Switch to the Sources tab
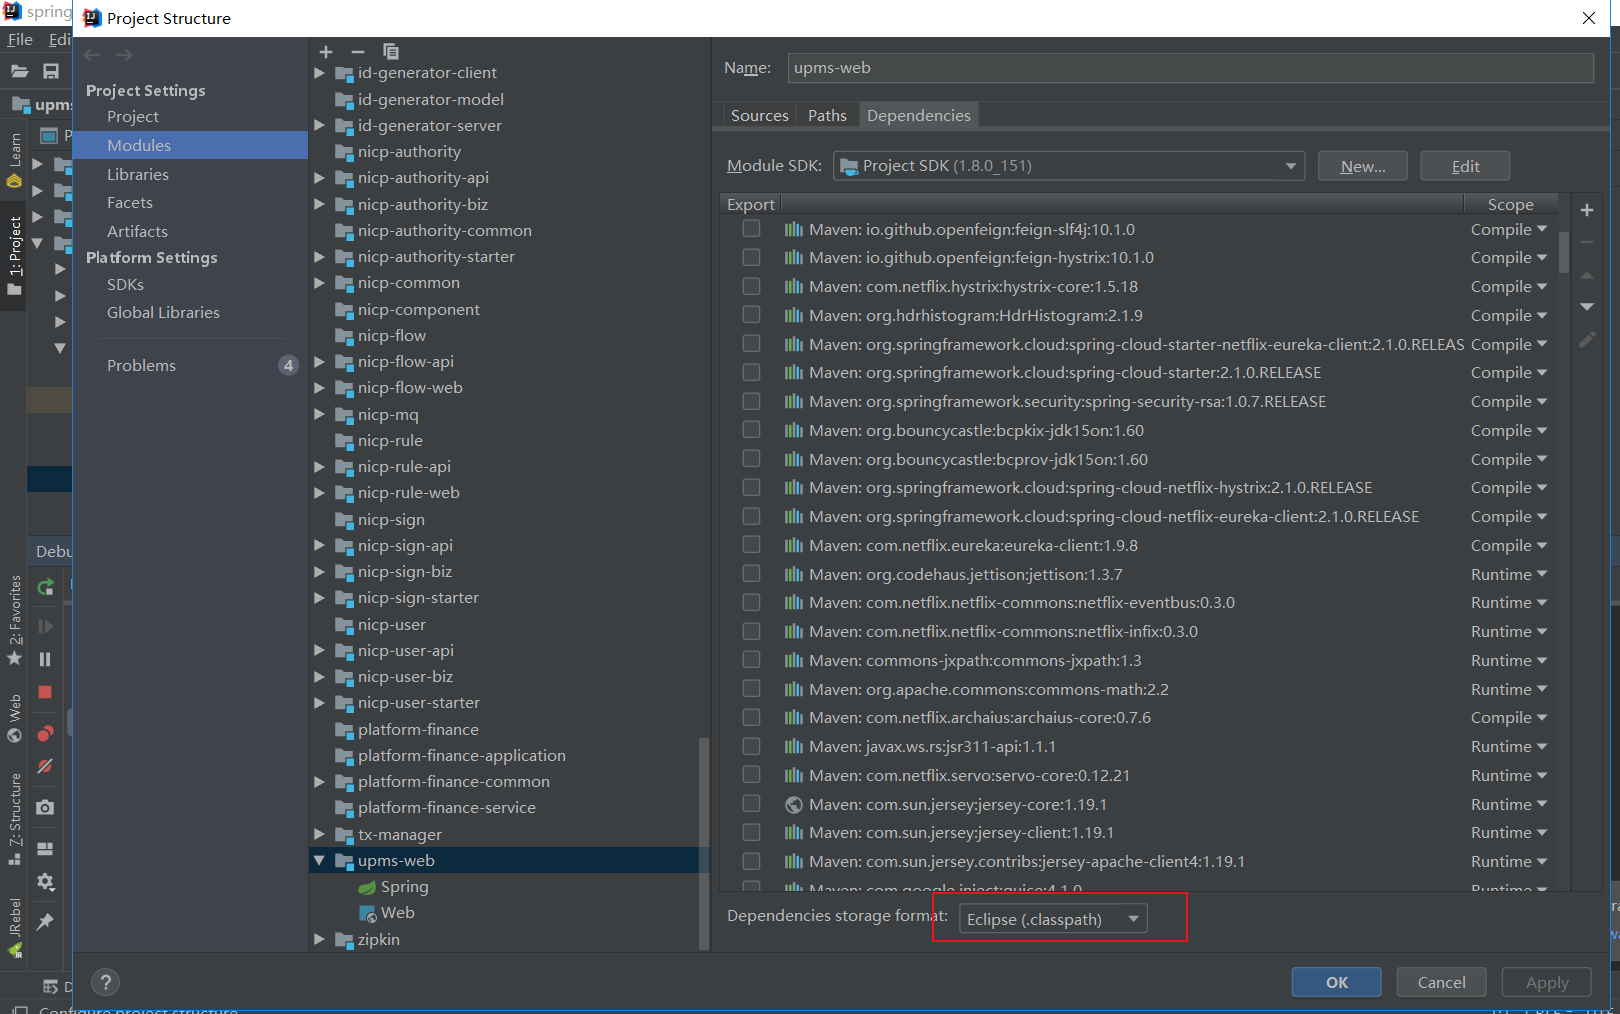 (x=760, y=116)
